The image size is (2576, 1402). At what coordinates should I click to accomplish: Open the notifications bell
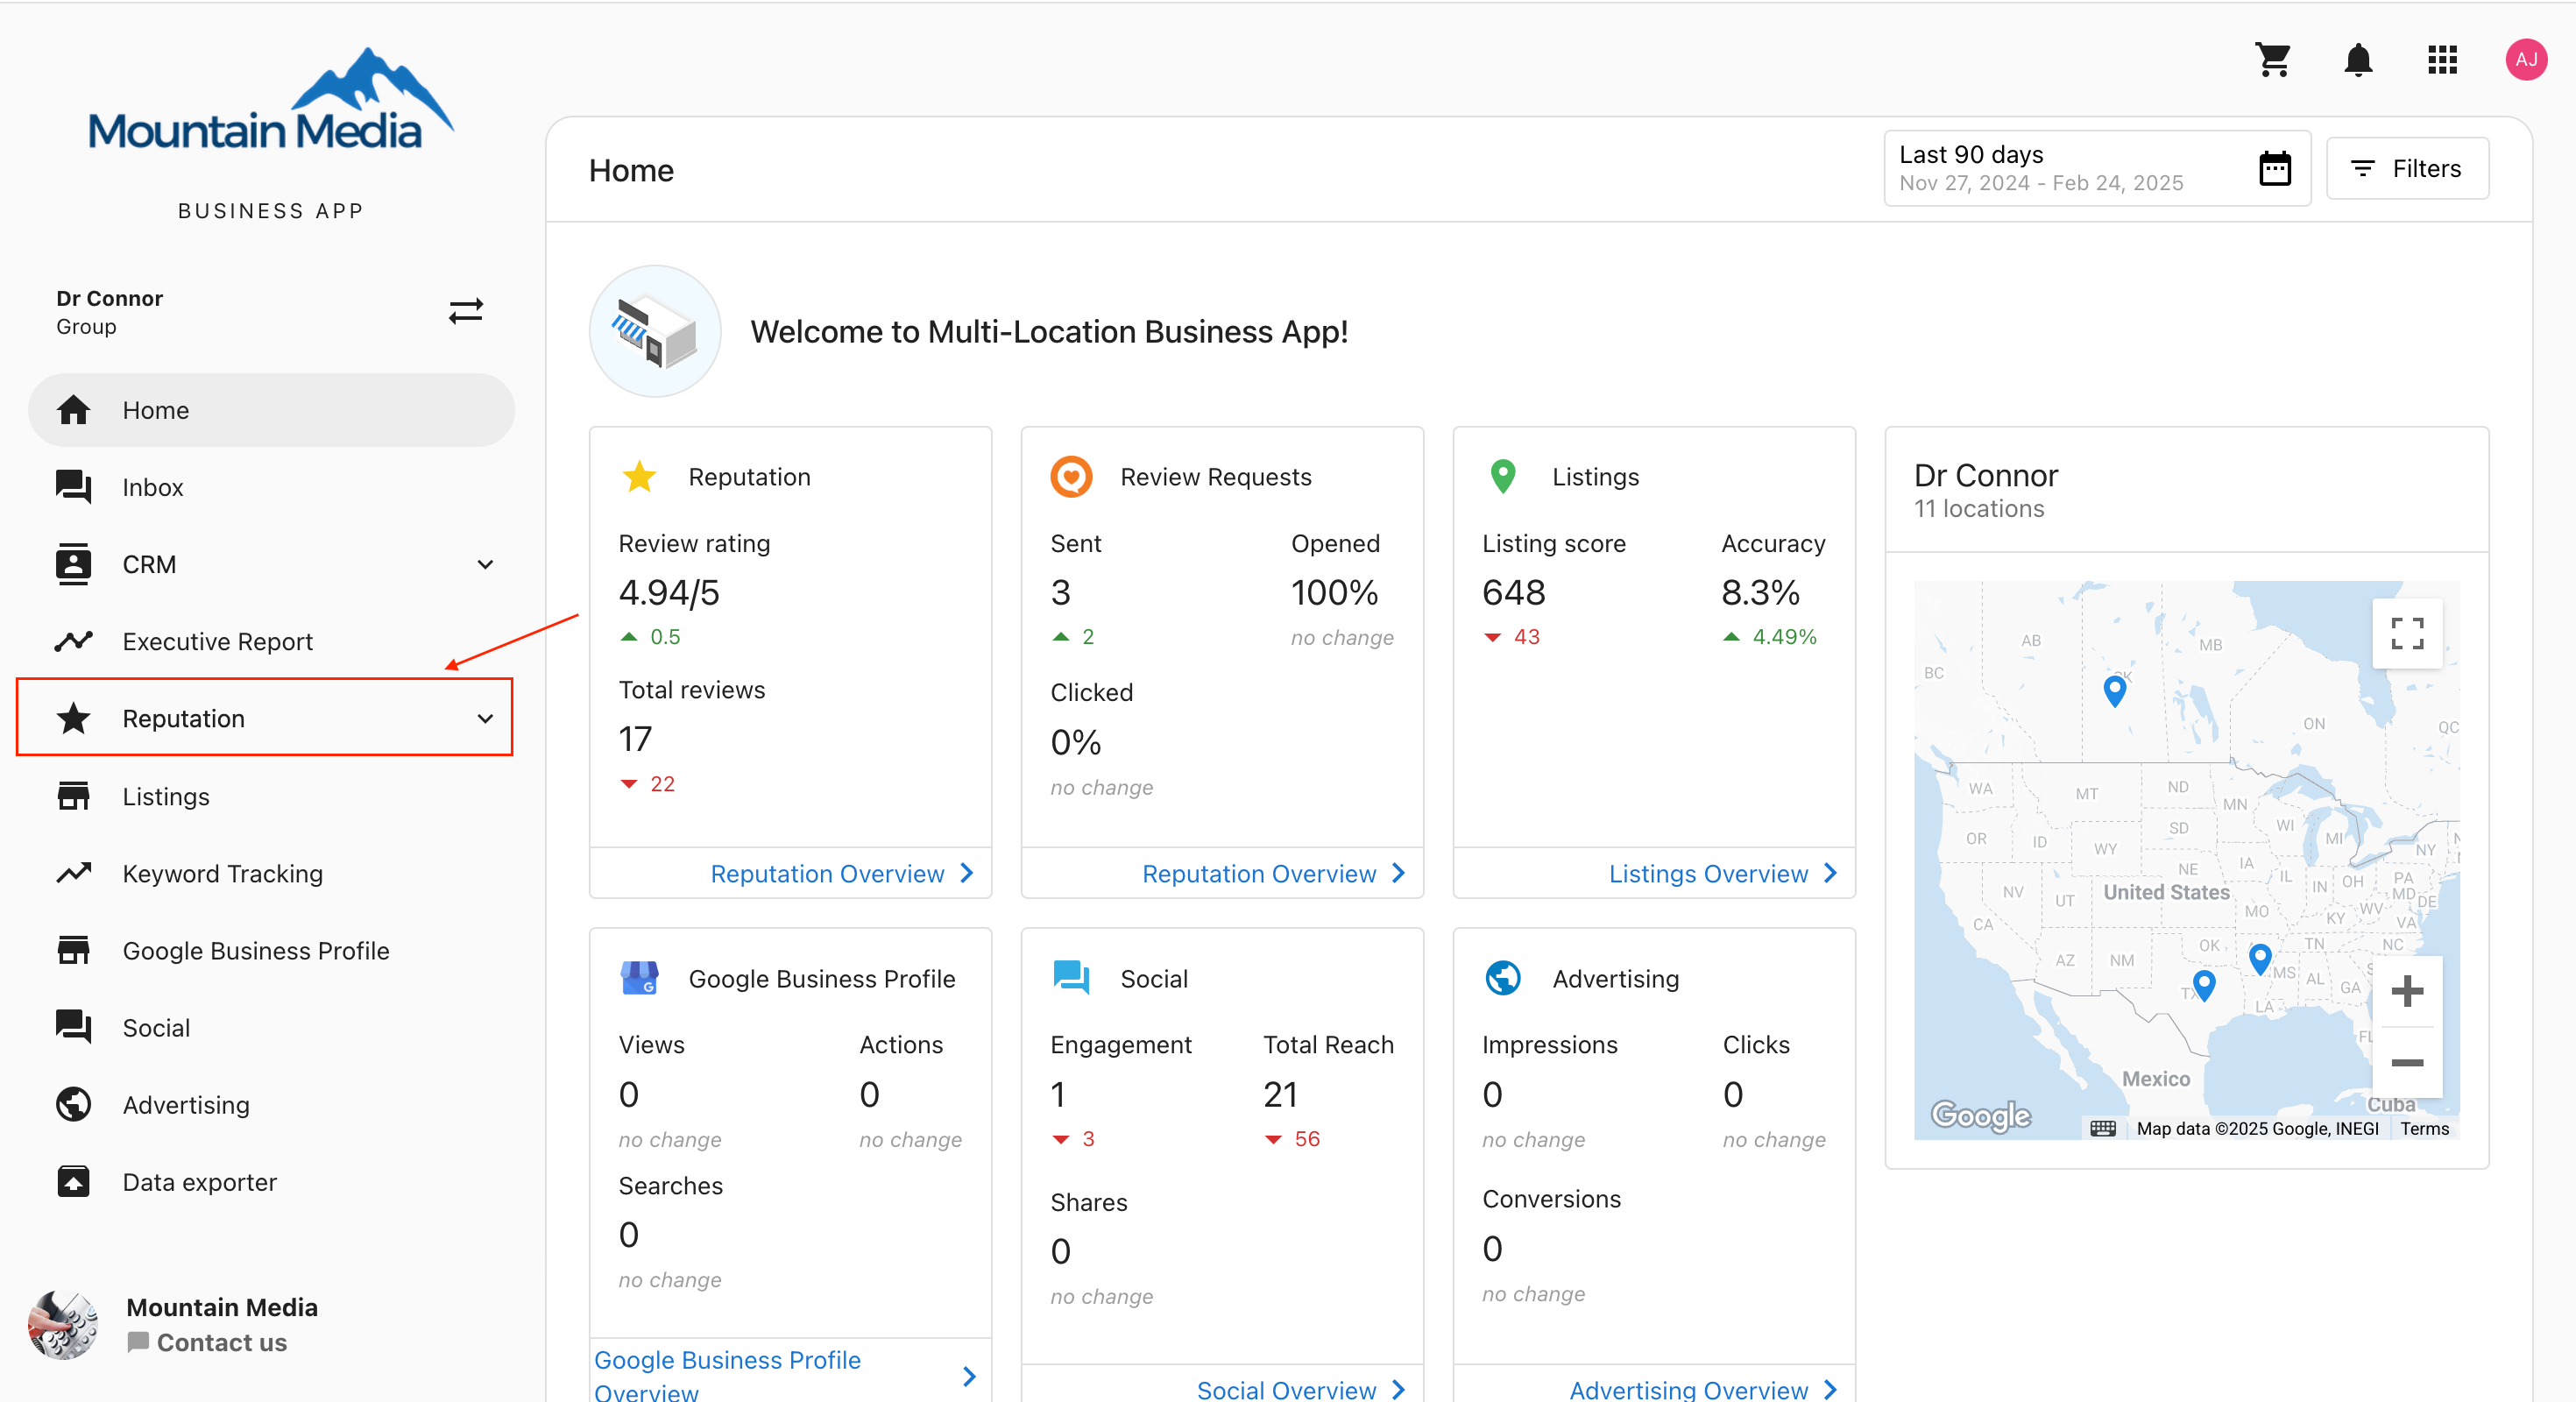tap(2358, 60)
